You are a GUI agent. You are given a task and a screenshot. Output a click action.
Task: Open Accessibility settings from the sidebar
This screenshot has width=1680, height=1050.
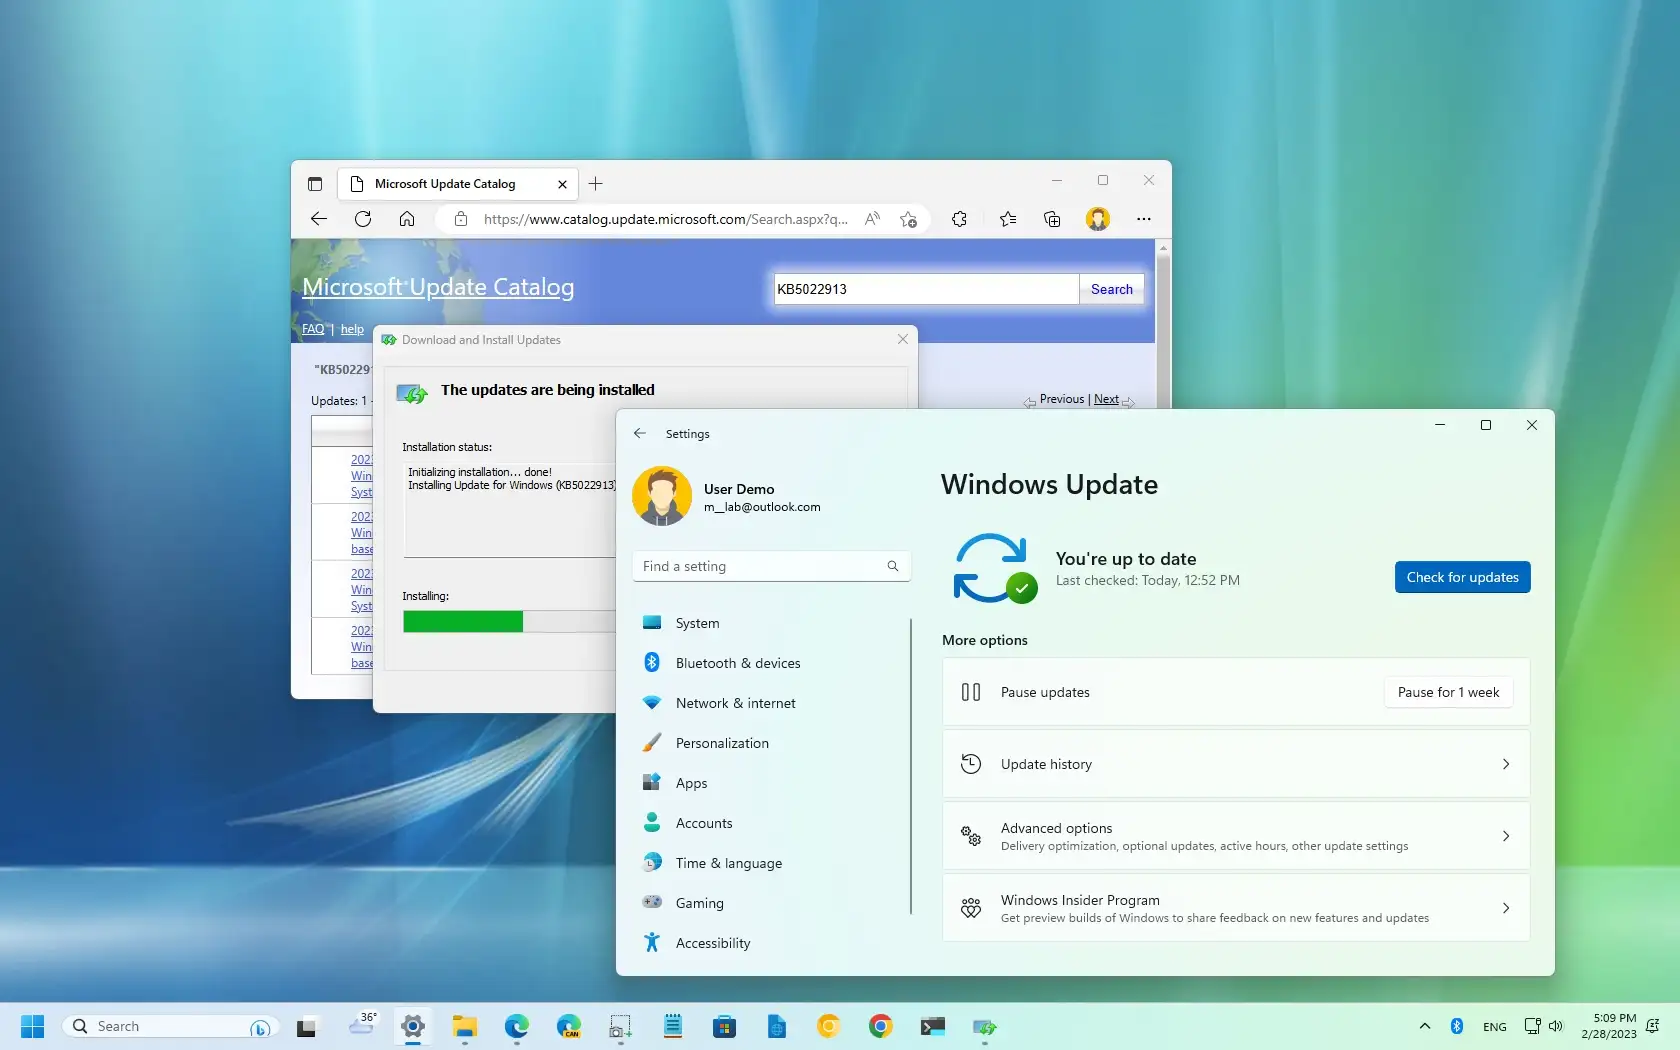[711, 942]
